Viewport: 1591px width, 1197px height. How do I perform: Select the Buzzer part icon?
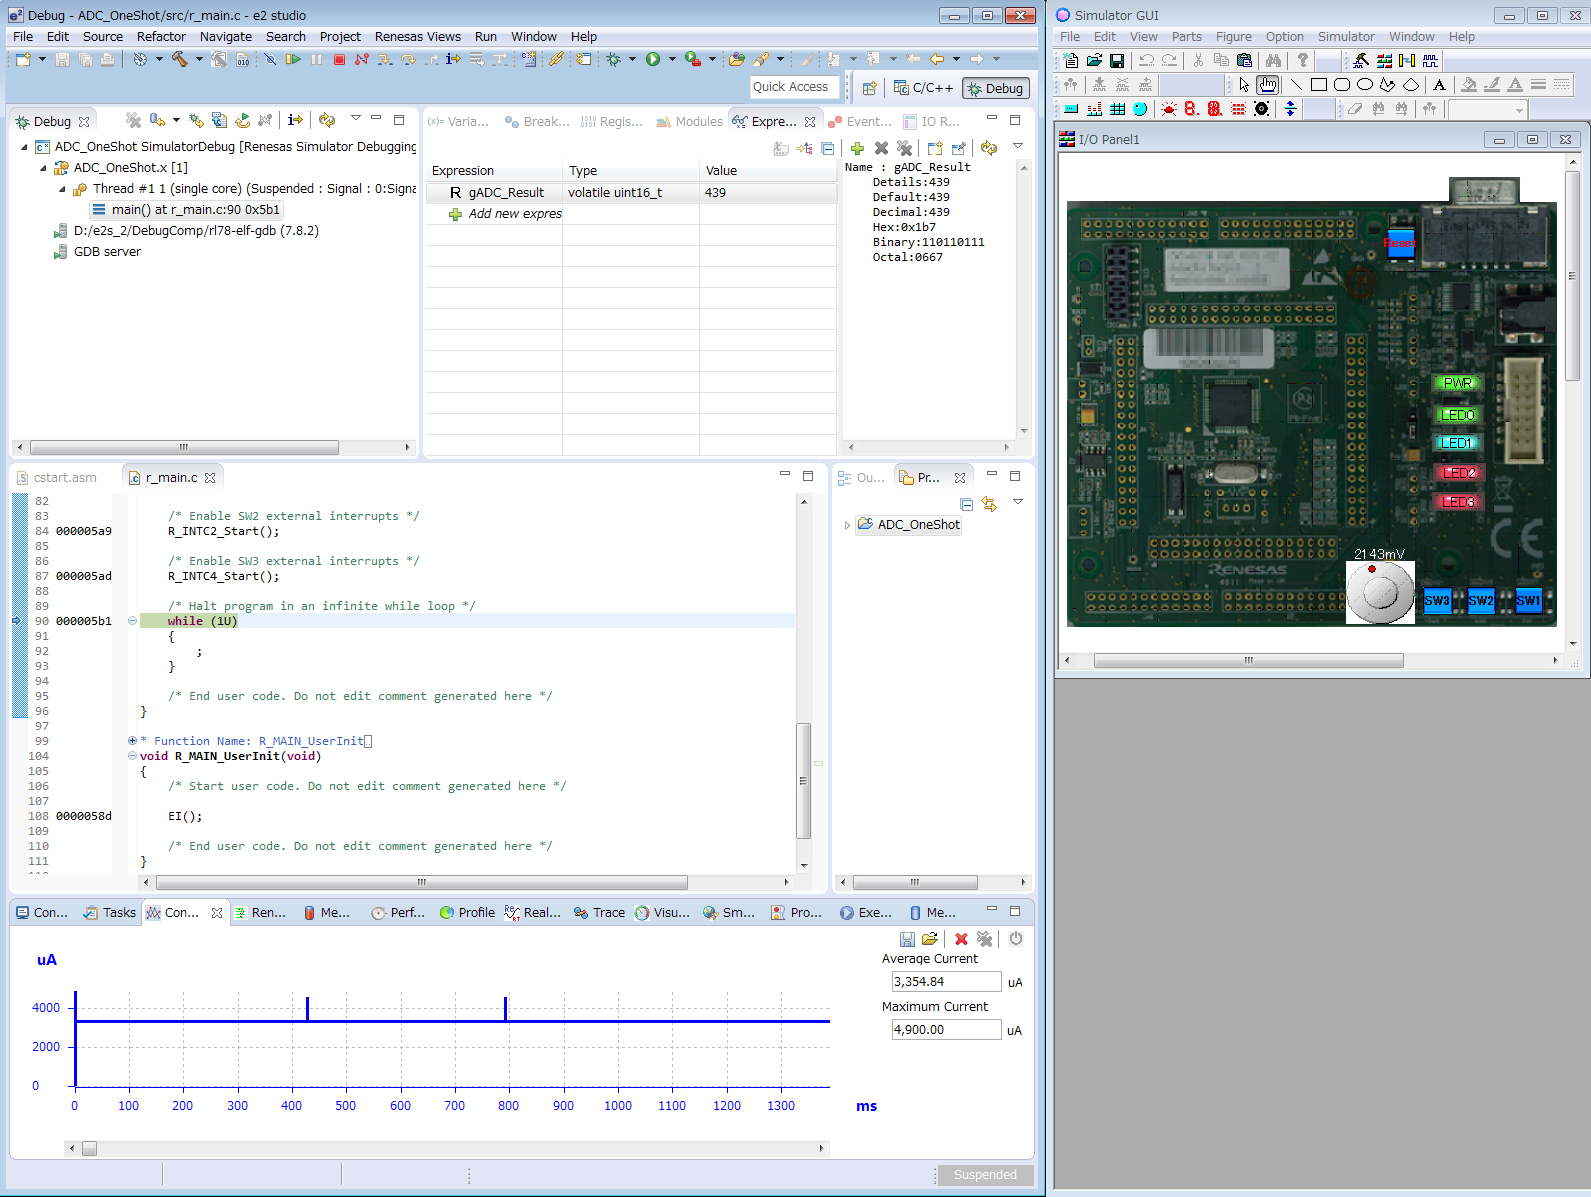pyautogui.click(x=1262, y=109)
